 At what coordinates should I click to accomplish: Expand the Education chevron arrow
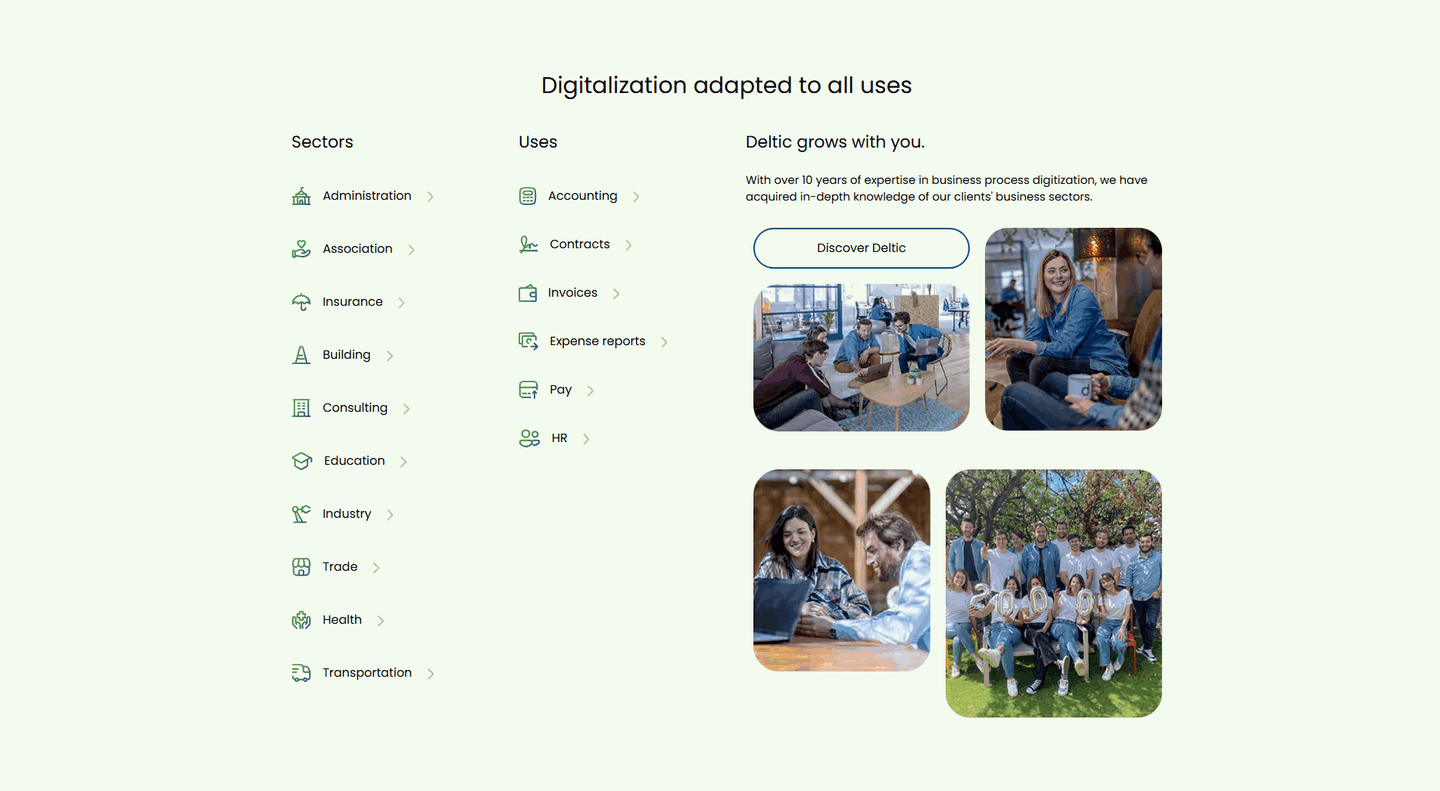(x=404, y=462)
